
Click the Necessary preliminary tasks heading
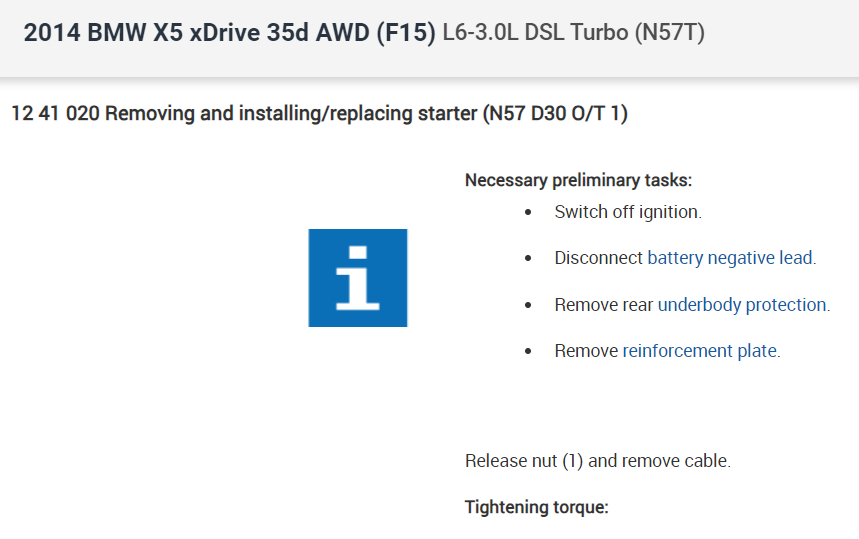578,180
